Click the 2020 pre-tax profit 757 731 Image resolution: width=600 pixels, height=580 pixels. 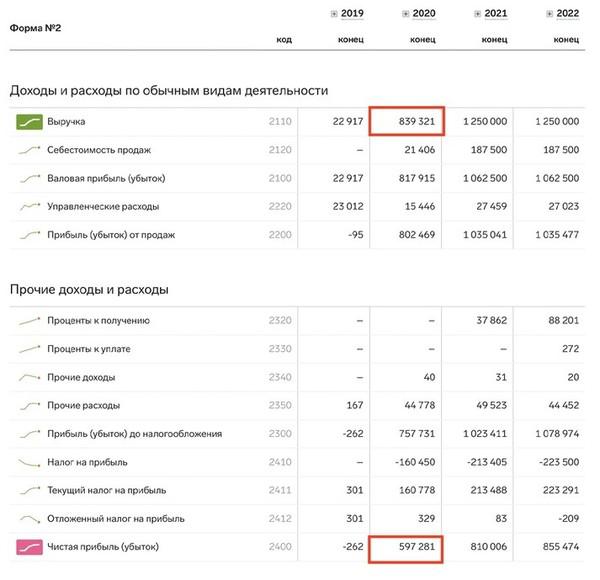[417, 434]
